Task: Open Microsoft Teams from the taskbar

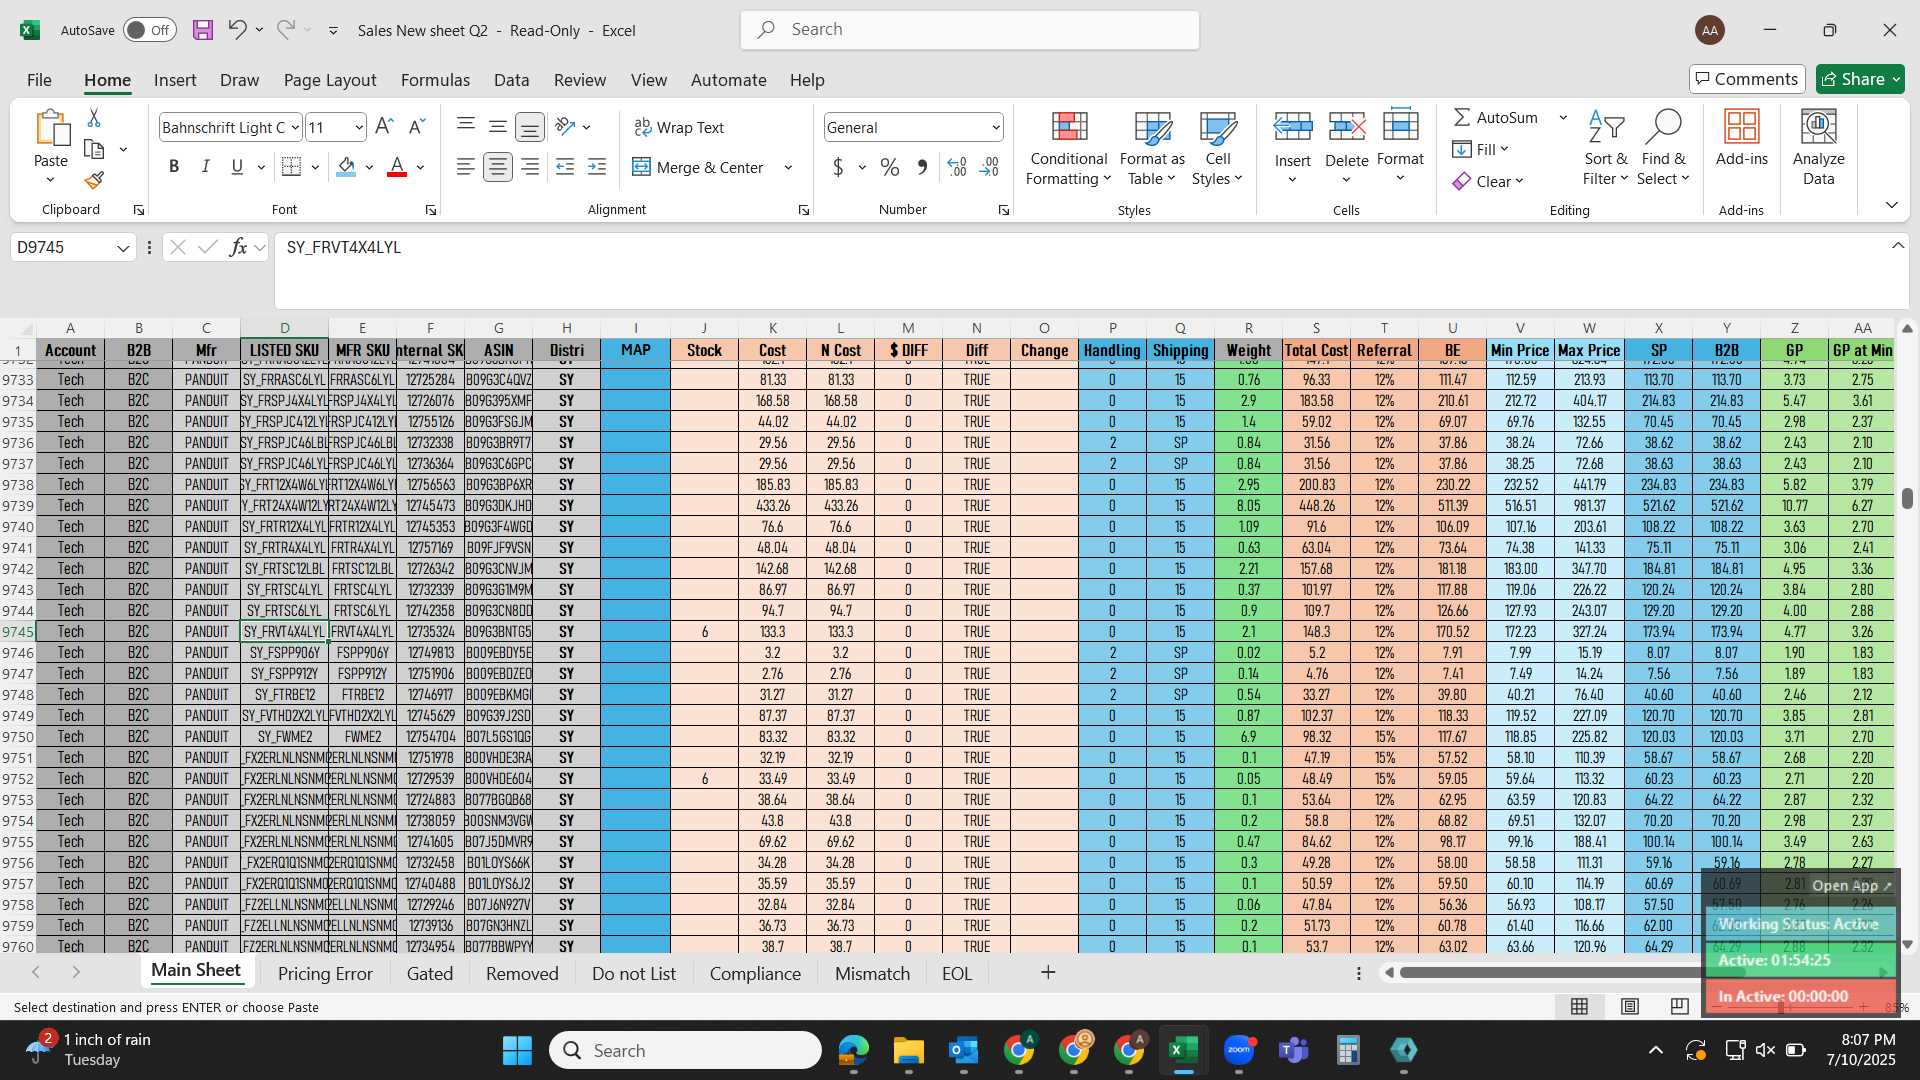Action: click(x=1293, y=1050)
